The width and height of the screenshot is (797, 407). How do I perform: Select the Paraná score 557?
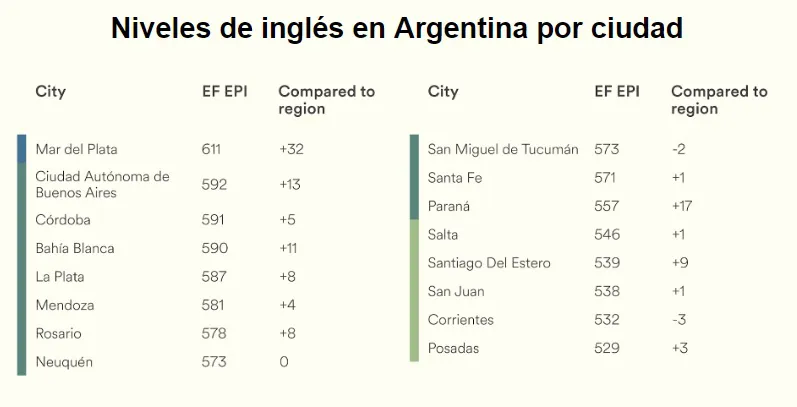point(606,206)
